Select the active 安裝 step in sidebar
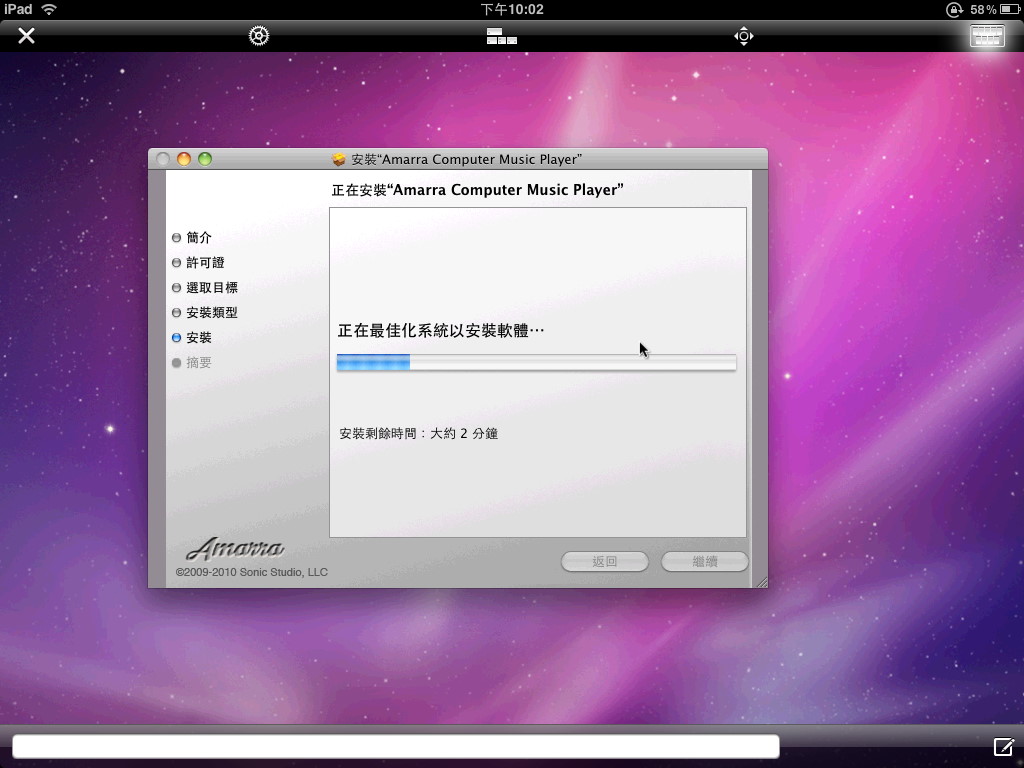Viewport: 1024px width, 768px height. [192, 338]
